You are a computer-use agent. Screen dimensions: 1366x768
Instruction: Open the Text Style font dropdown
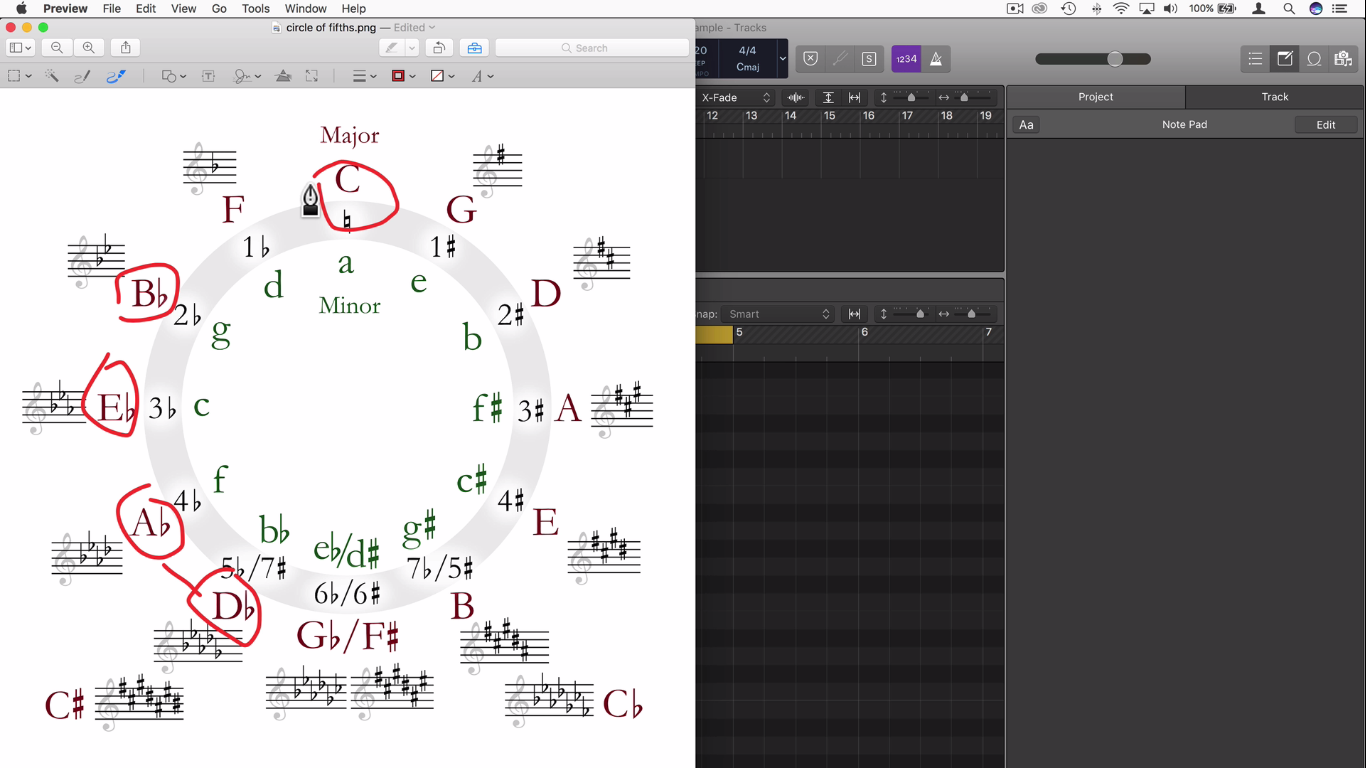[483, 76]
